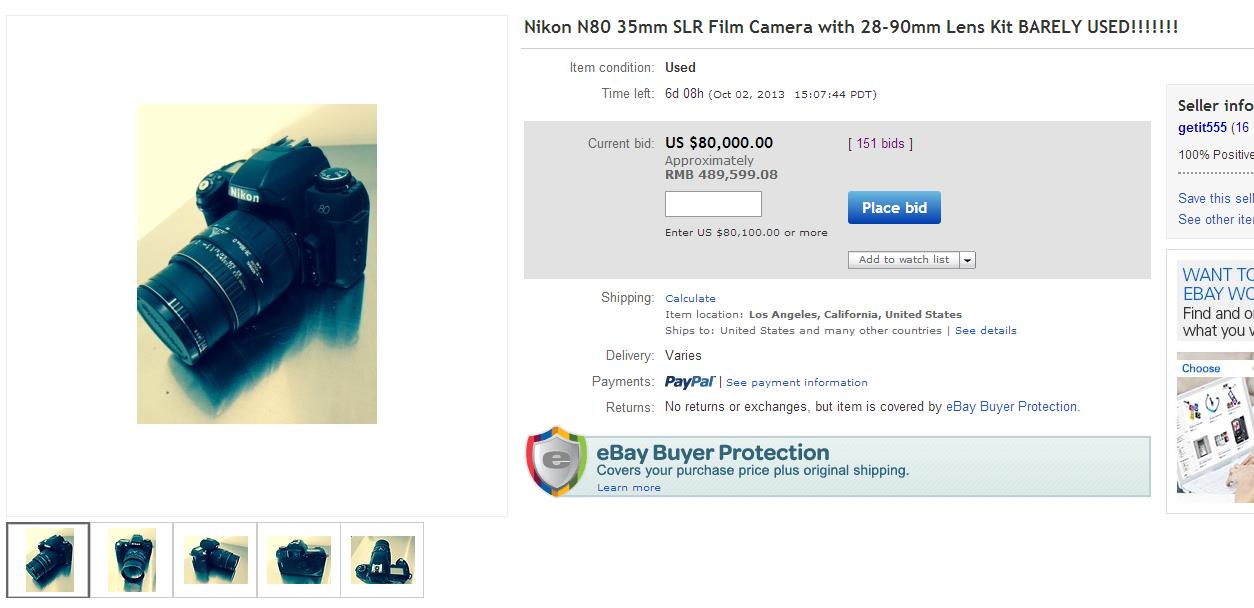
Task: Open the fourth camera thumbnail photo
Action: 299,560
